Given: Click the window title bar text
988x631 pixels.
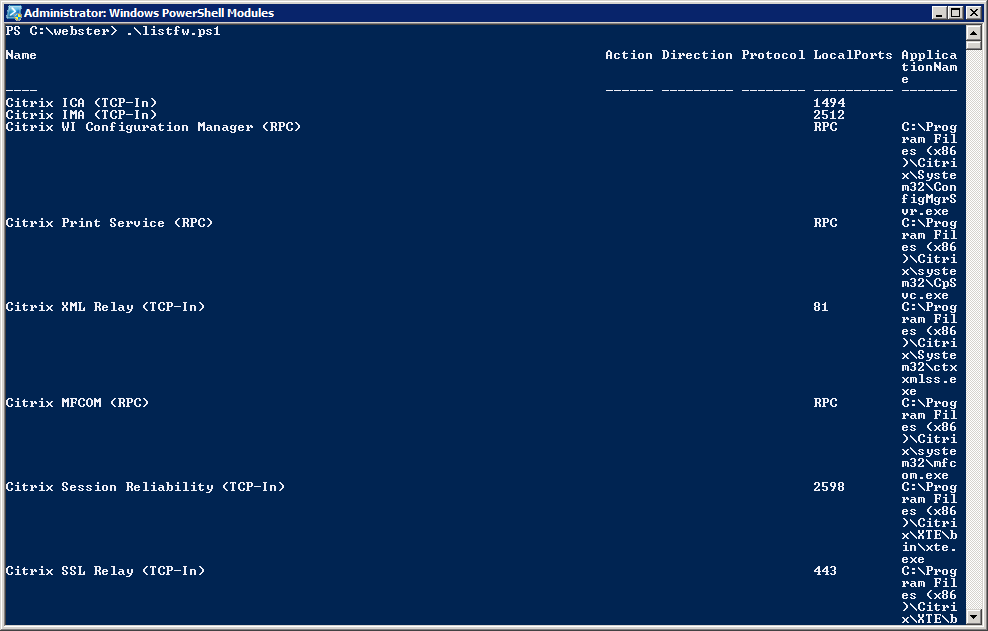Looking at the screenshot, I should tap(148, 13).
